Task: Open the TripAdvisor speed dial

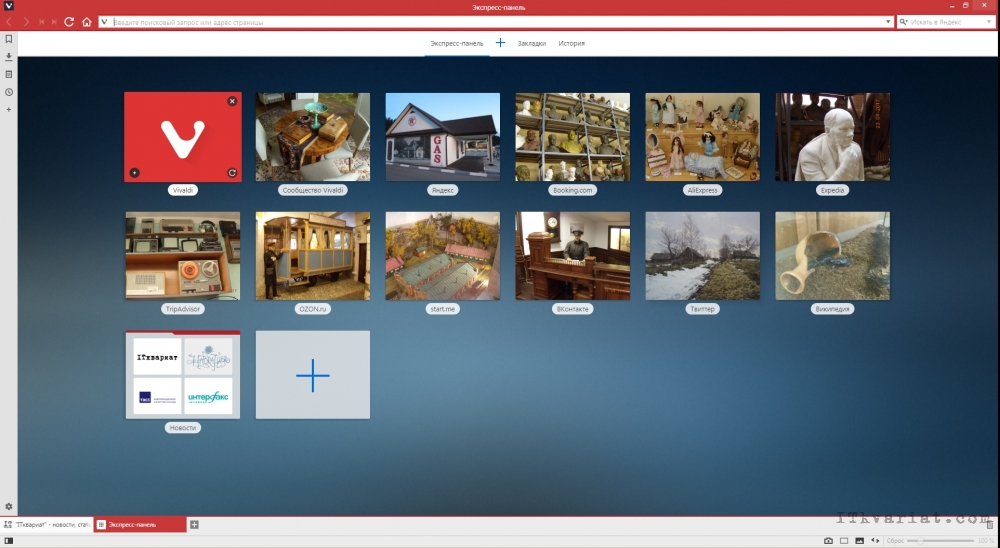Action: click(x=183, y=256)
